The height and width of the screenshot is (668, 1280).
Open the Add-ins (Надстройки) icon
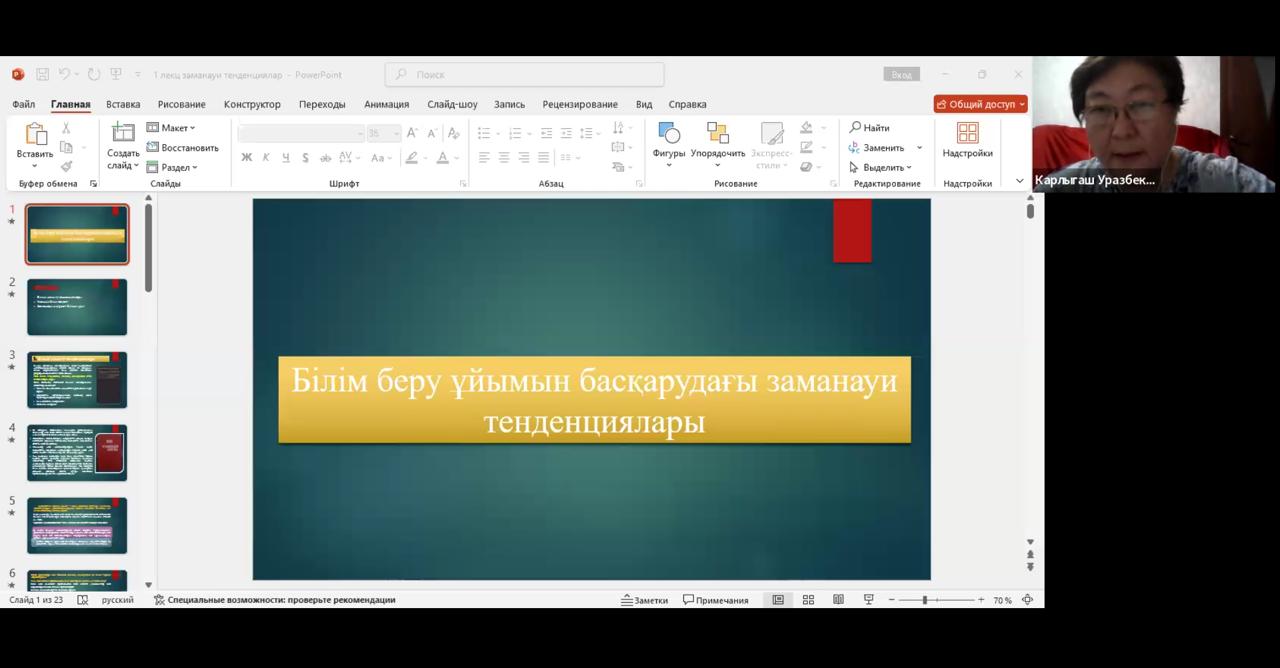(x=967, y=134)
